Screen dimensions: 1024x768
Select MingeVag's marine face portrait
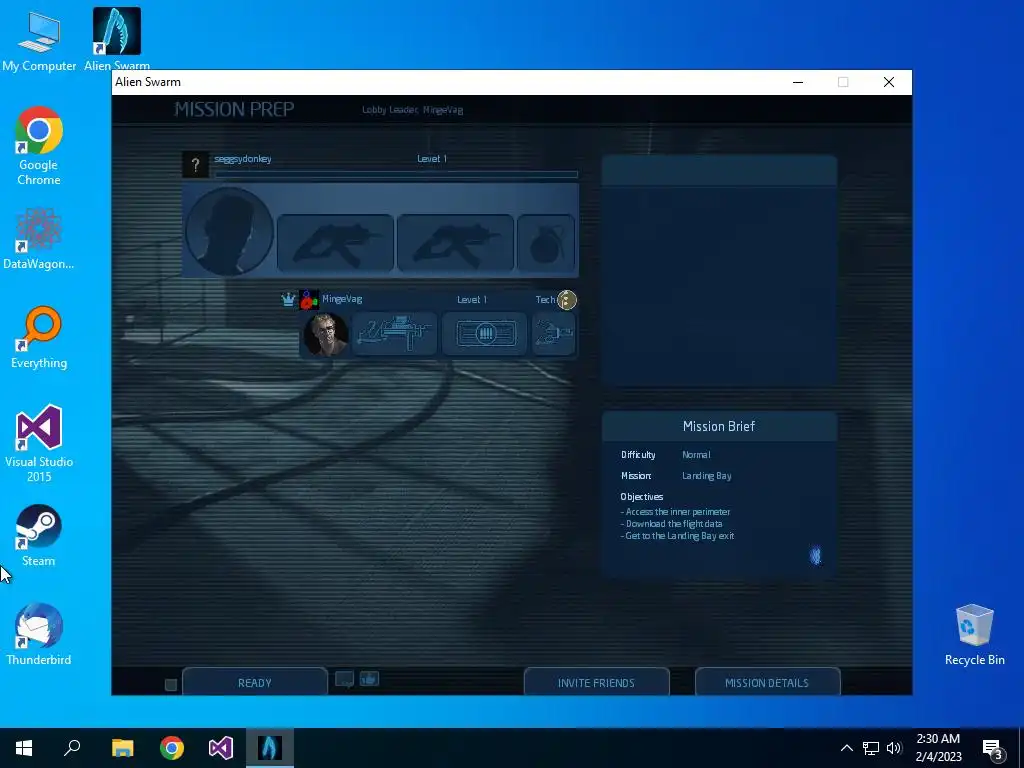pyautogui.click(x=325, y=334)
